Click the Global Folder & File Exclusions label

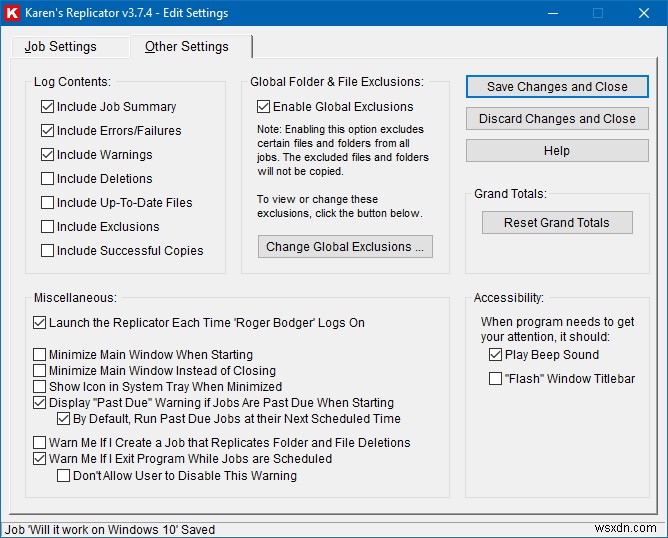337,81
